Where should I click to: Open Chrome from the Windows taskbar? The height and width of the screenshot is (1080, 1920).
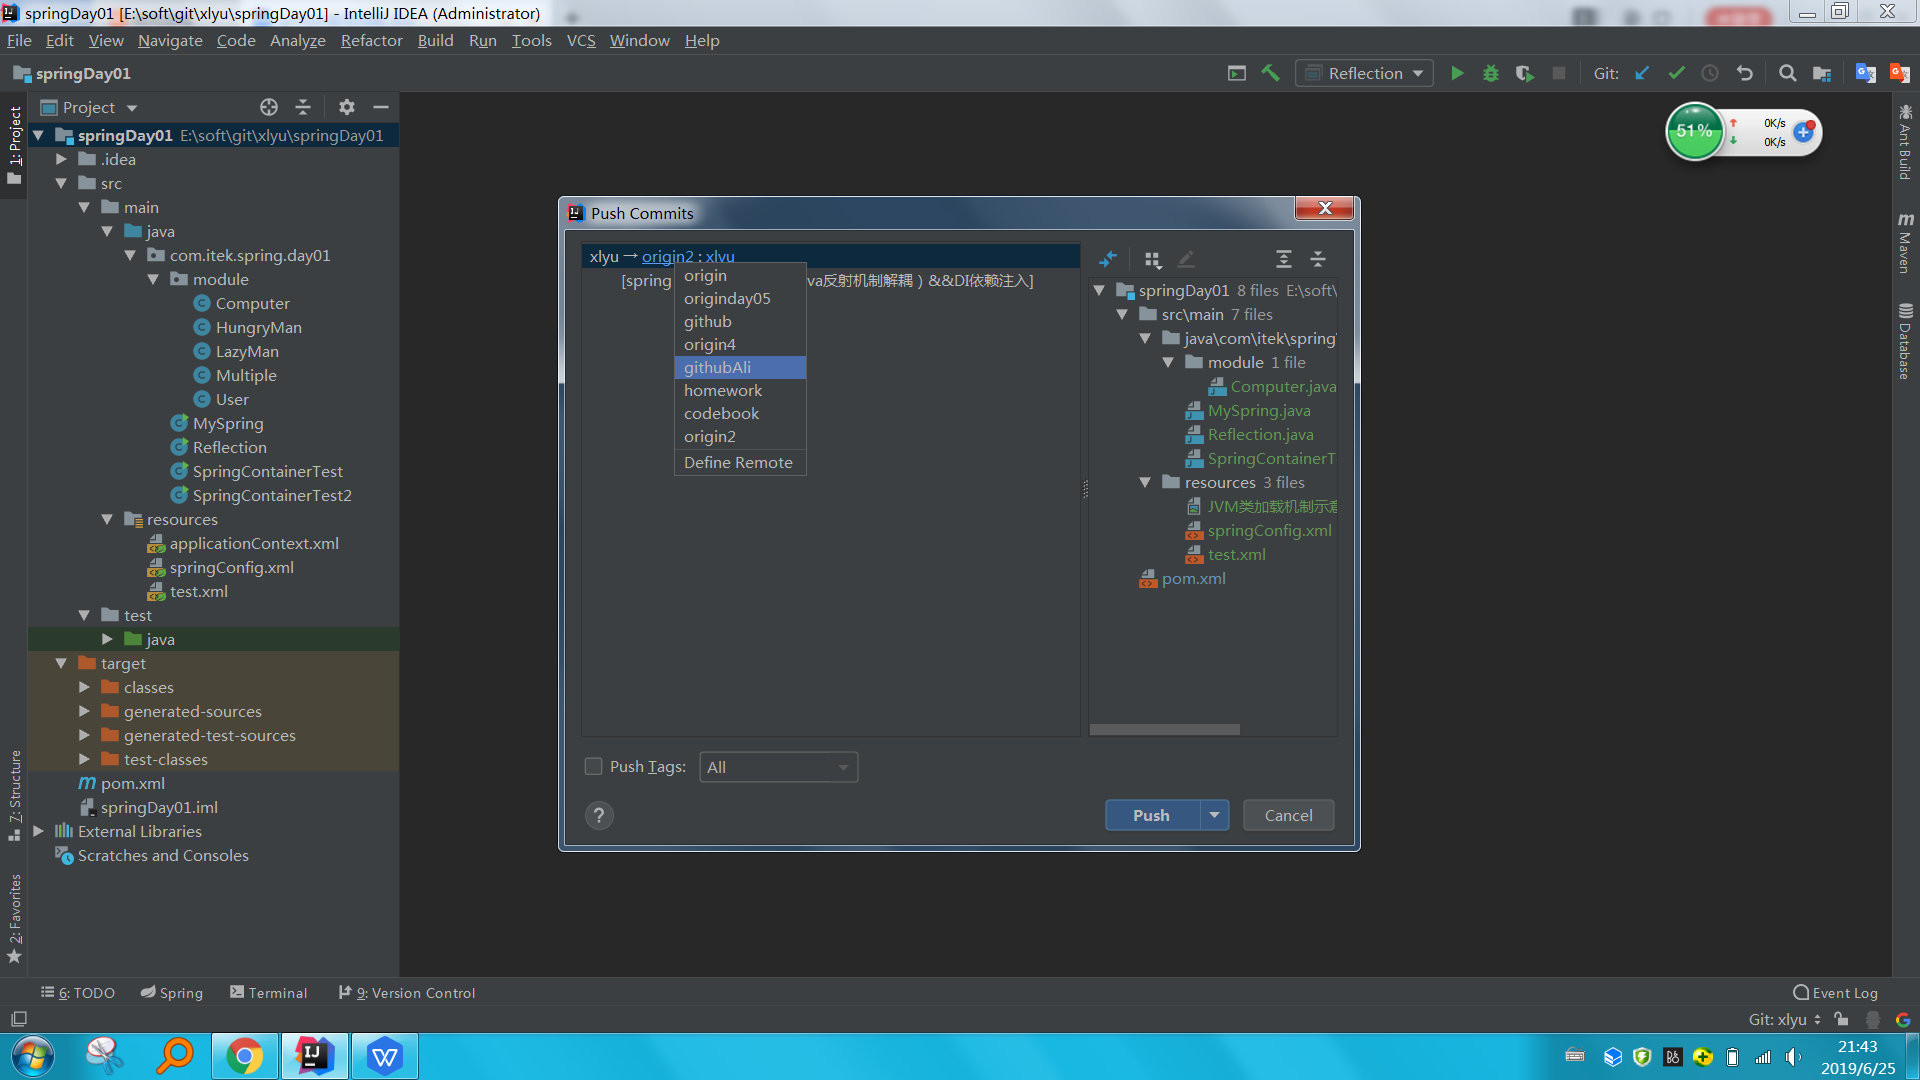point(244,1056)
